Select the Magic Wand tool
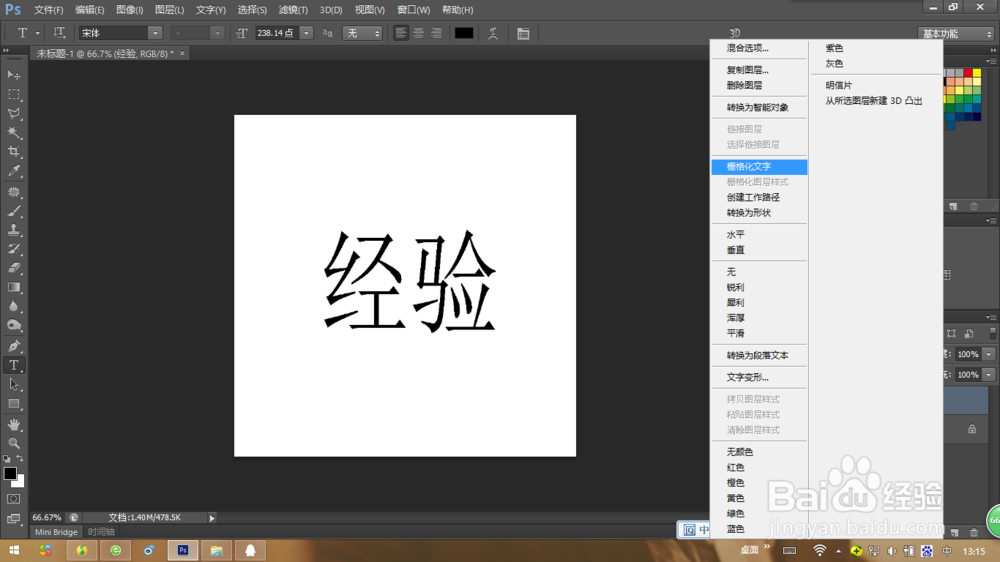 pos(14,133)
